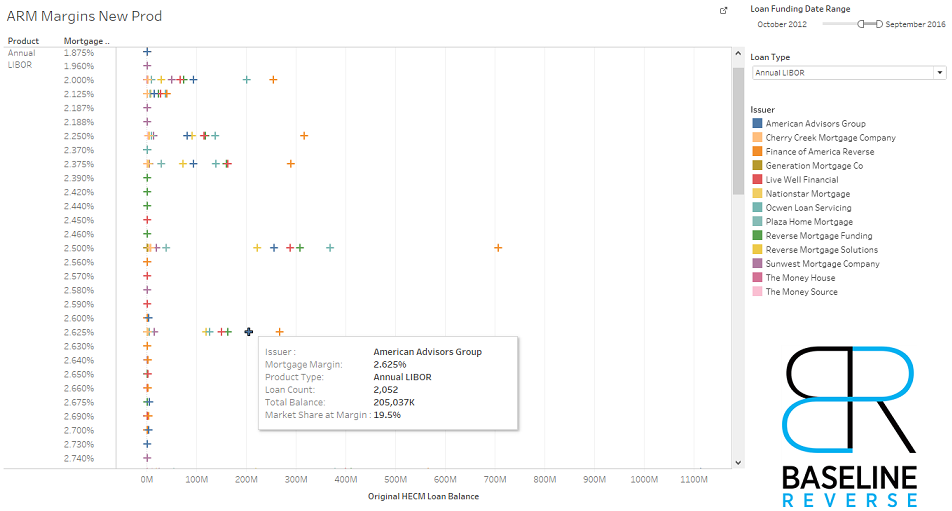Image resolution: width=952 pixels, height=511 pixels.
Task: Select the 2.000% margin row label
Action: (x=79, y=80)
